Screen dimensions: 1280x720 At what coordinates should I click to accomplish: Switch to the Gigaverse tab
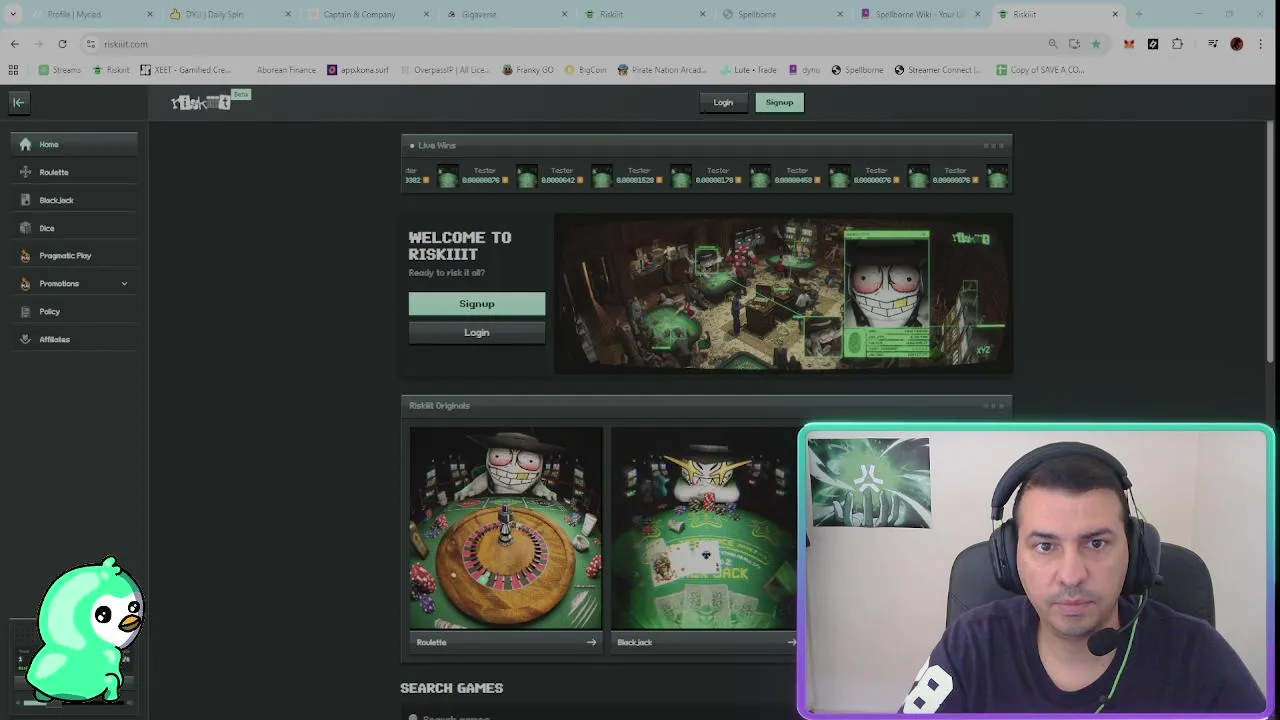[x=503, y=14]
